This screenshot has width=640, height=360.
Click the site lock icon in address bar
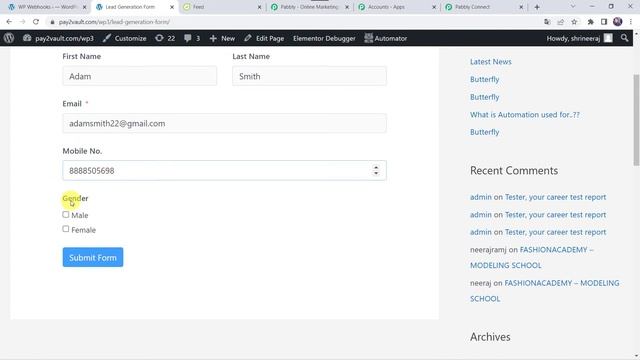(52, 22)
